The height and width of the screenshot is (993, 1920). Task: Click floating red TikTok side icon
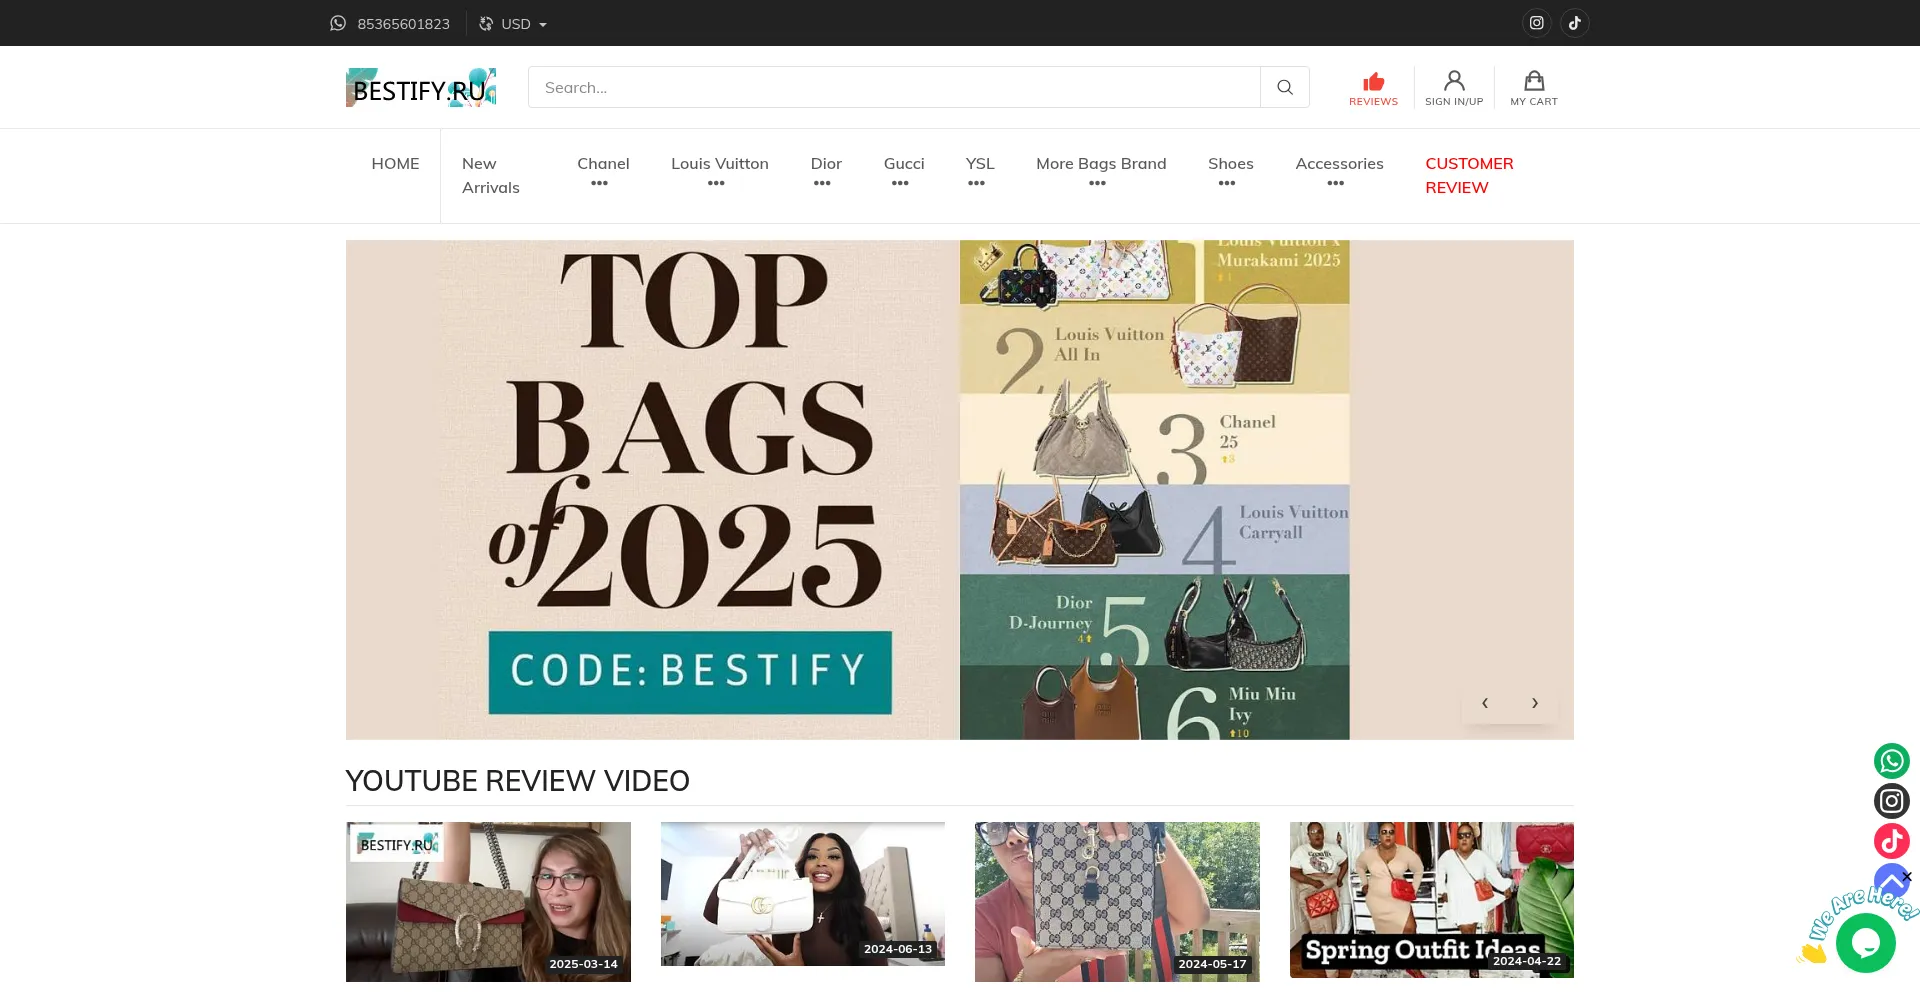1892,841
